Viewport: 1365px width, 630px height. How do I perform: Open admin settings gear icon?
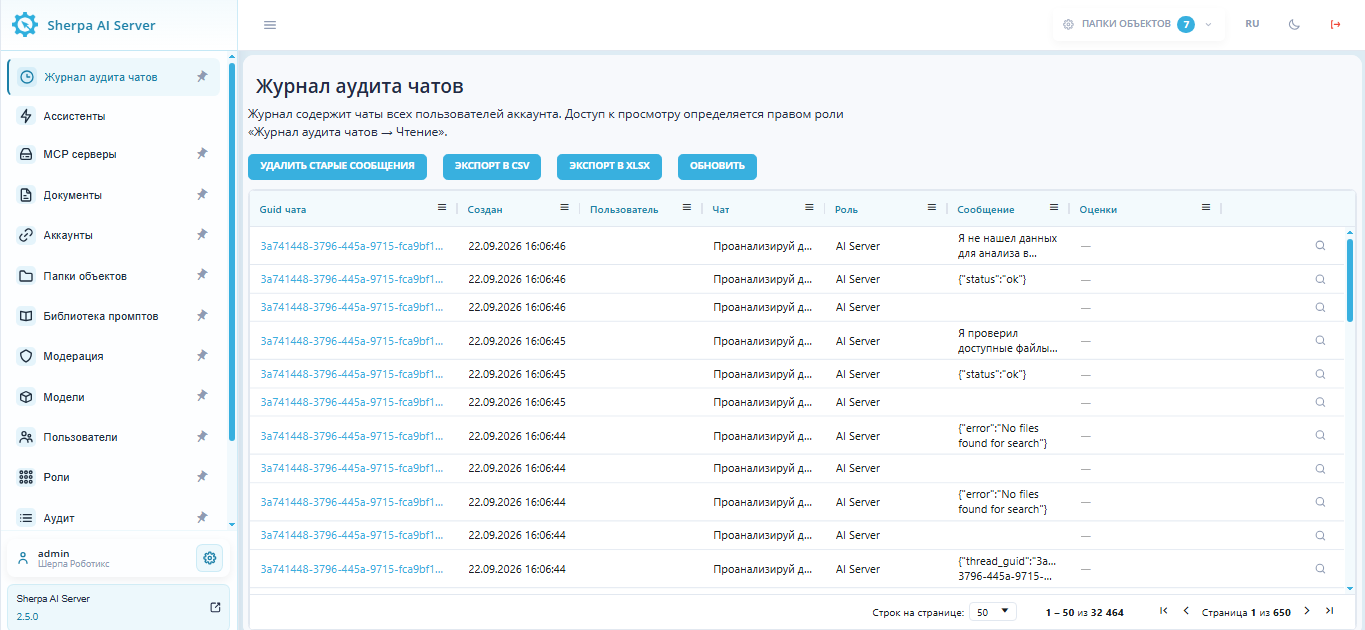(x=209, y=558)
